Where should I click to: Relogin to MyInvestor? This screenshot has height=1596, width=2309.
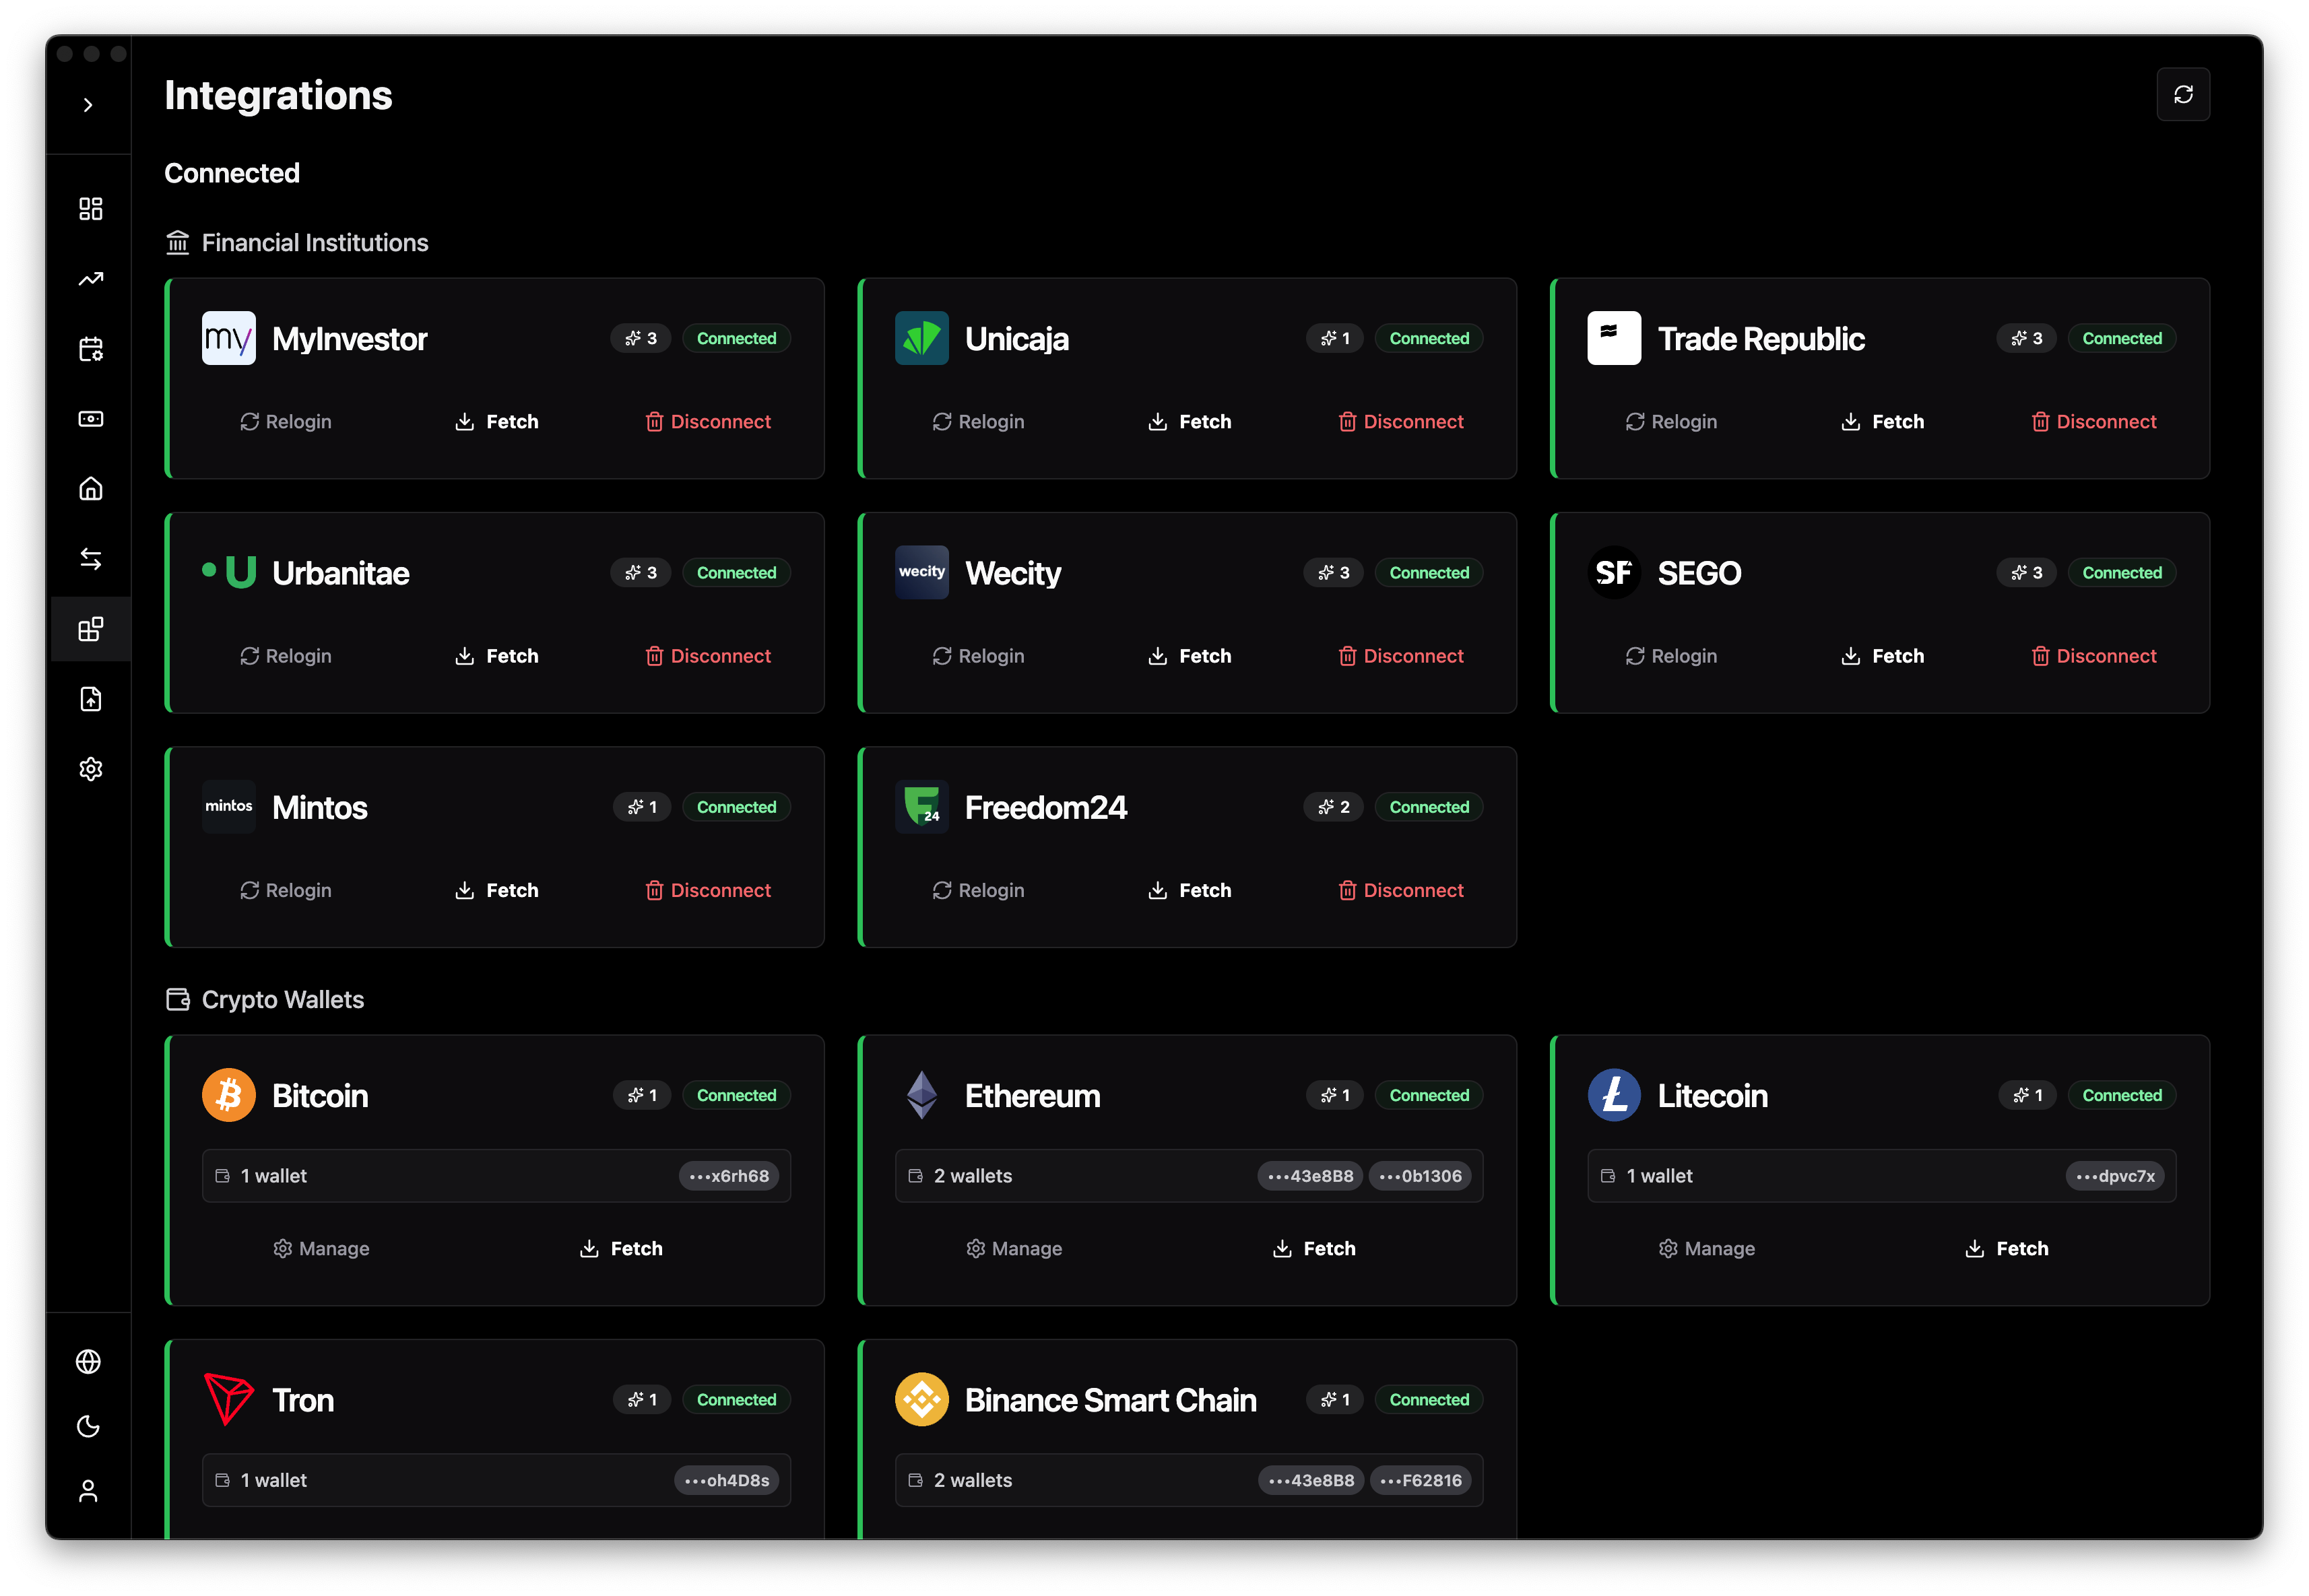tap(286, 422)
